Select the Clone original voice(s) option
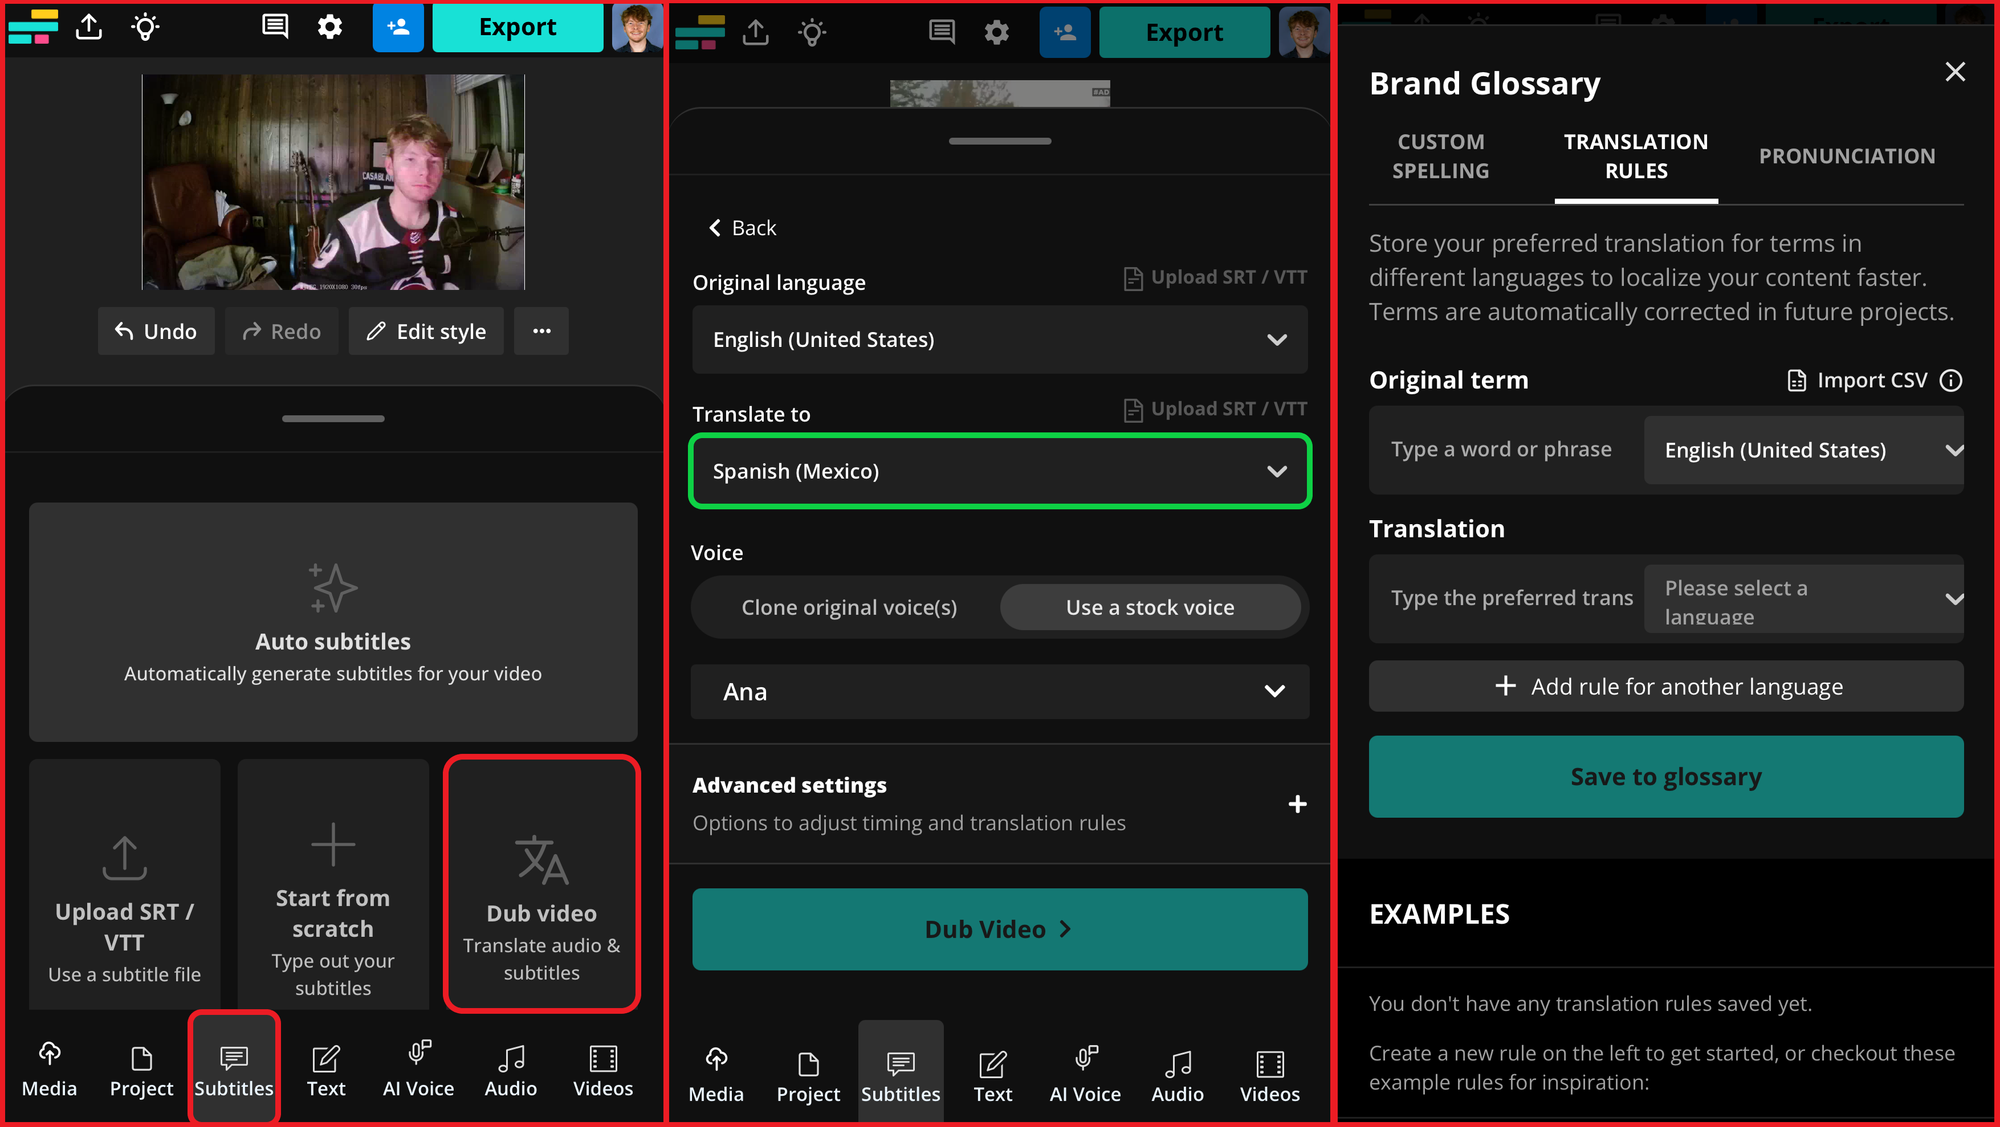Image resolution: width=2000 pixels, height=1127 pixels. [x=848, y=607]
